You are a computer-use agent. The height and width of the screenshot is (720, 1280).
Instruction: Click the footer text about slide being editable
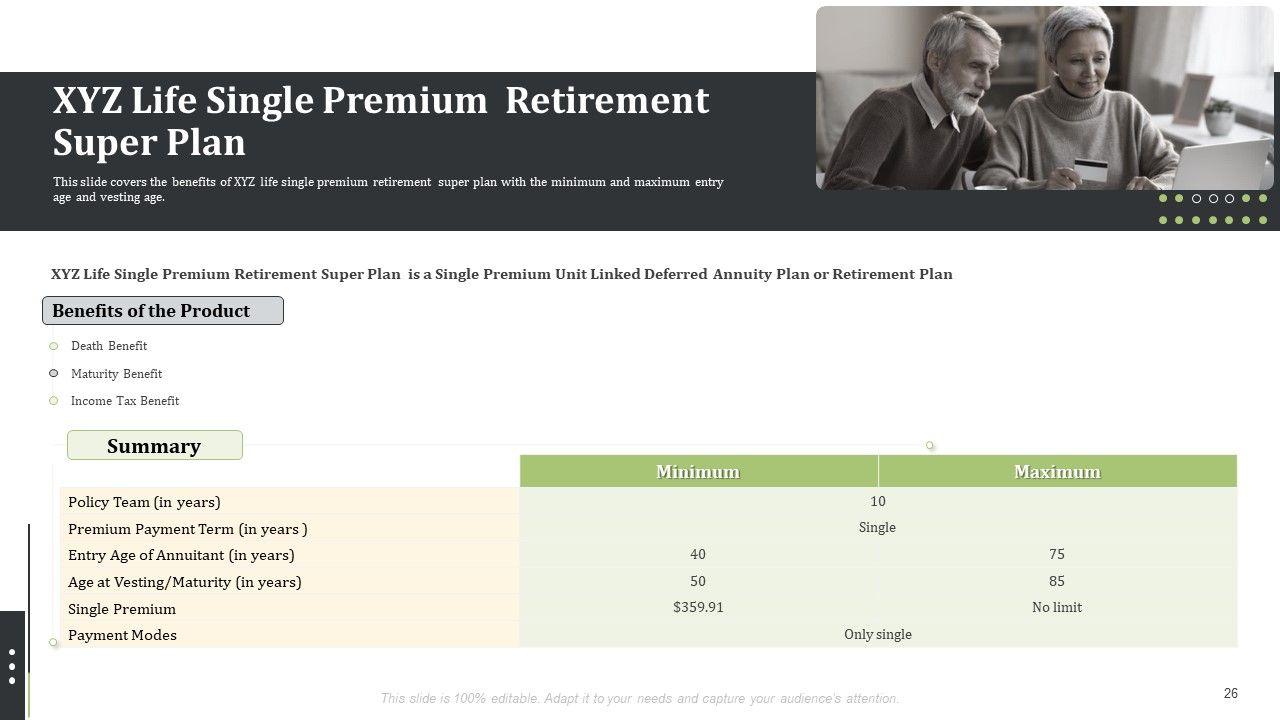640,699
